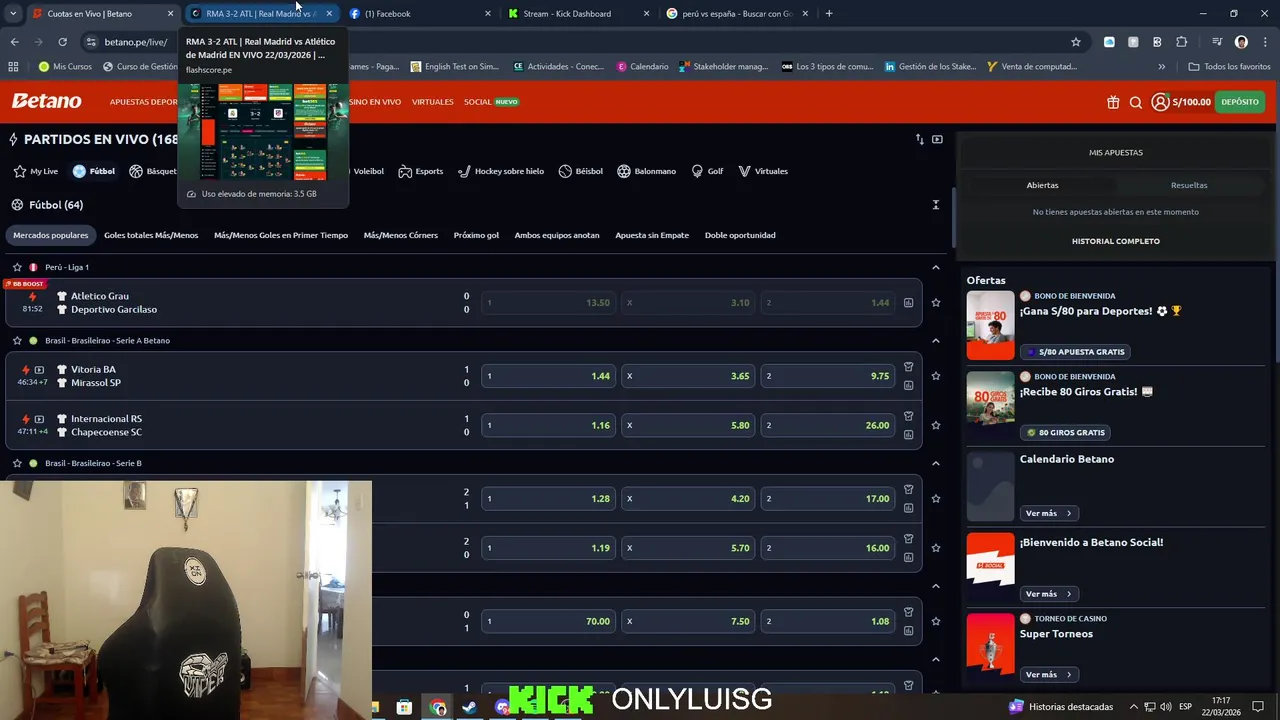Favorite the match with odds 70.00 star
Screen dimensions: 1280x720
pyautogui.click(x=936, y=621)
